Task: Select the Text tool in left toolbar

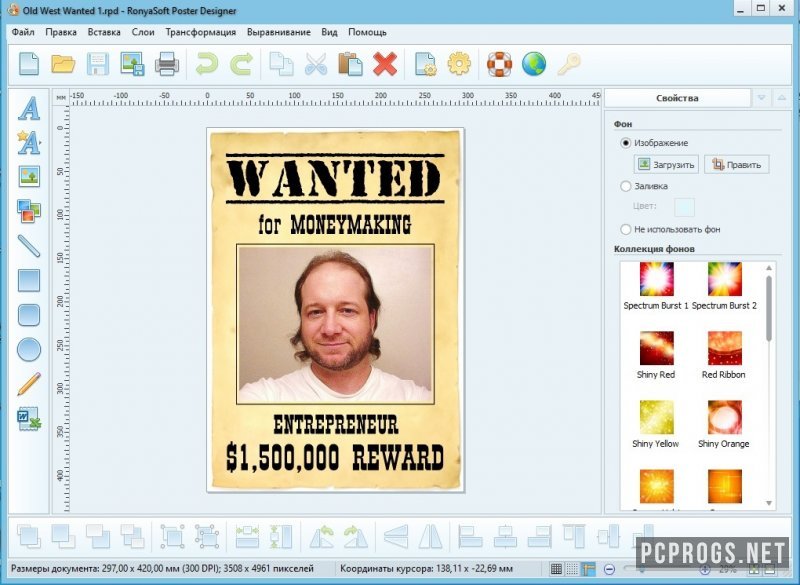Action: pyautogui.click(x=29, y=108)
